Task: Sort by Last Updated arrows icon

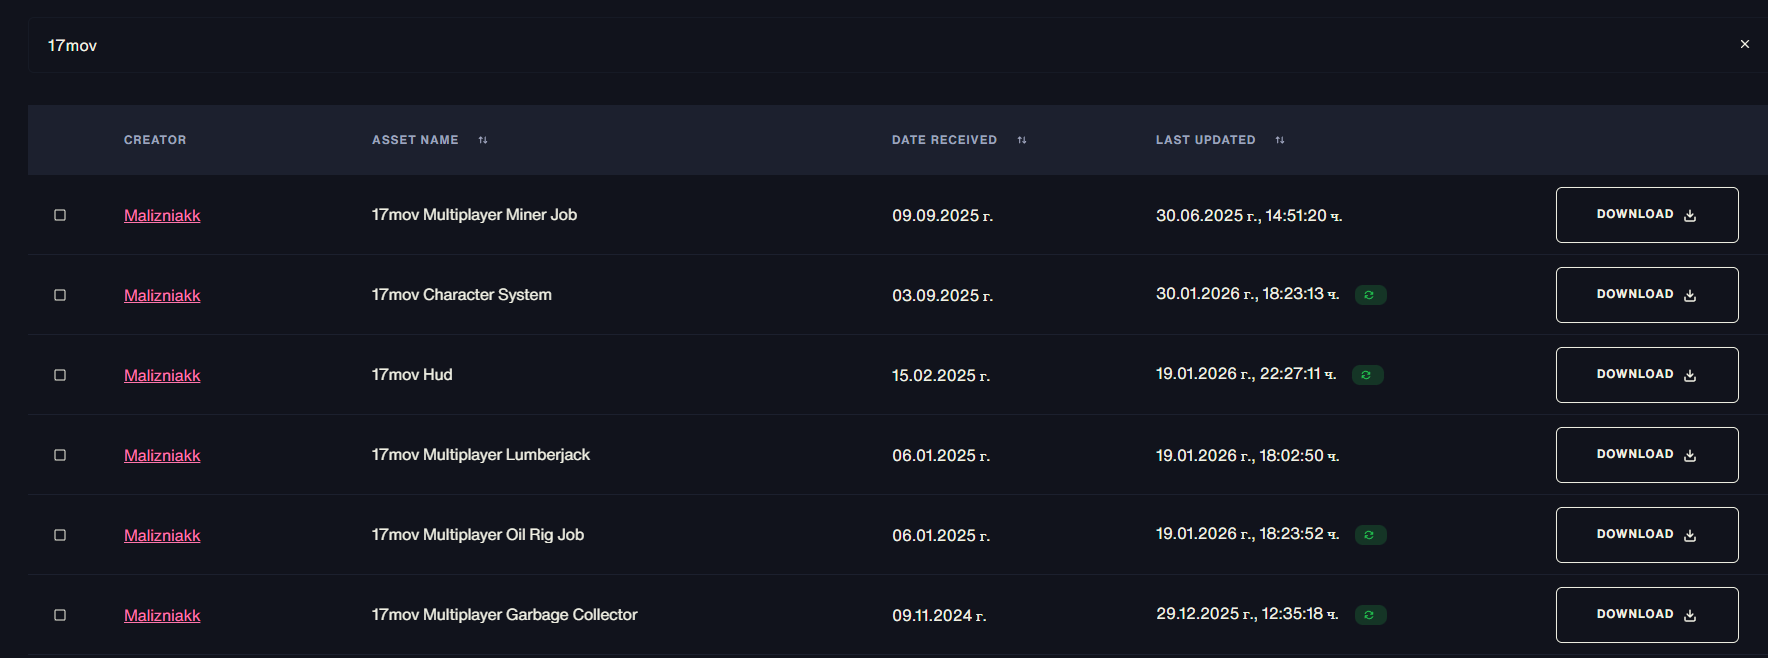Action: coord(1280,140)
